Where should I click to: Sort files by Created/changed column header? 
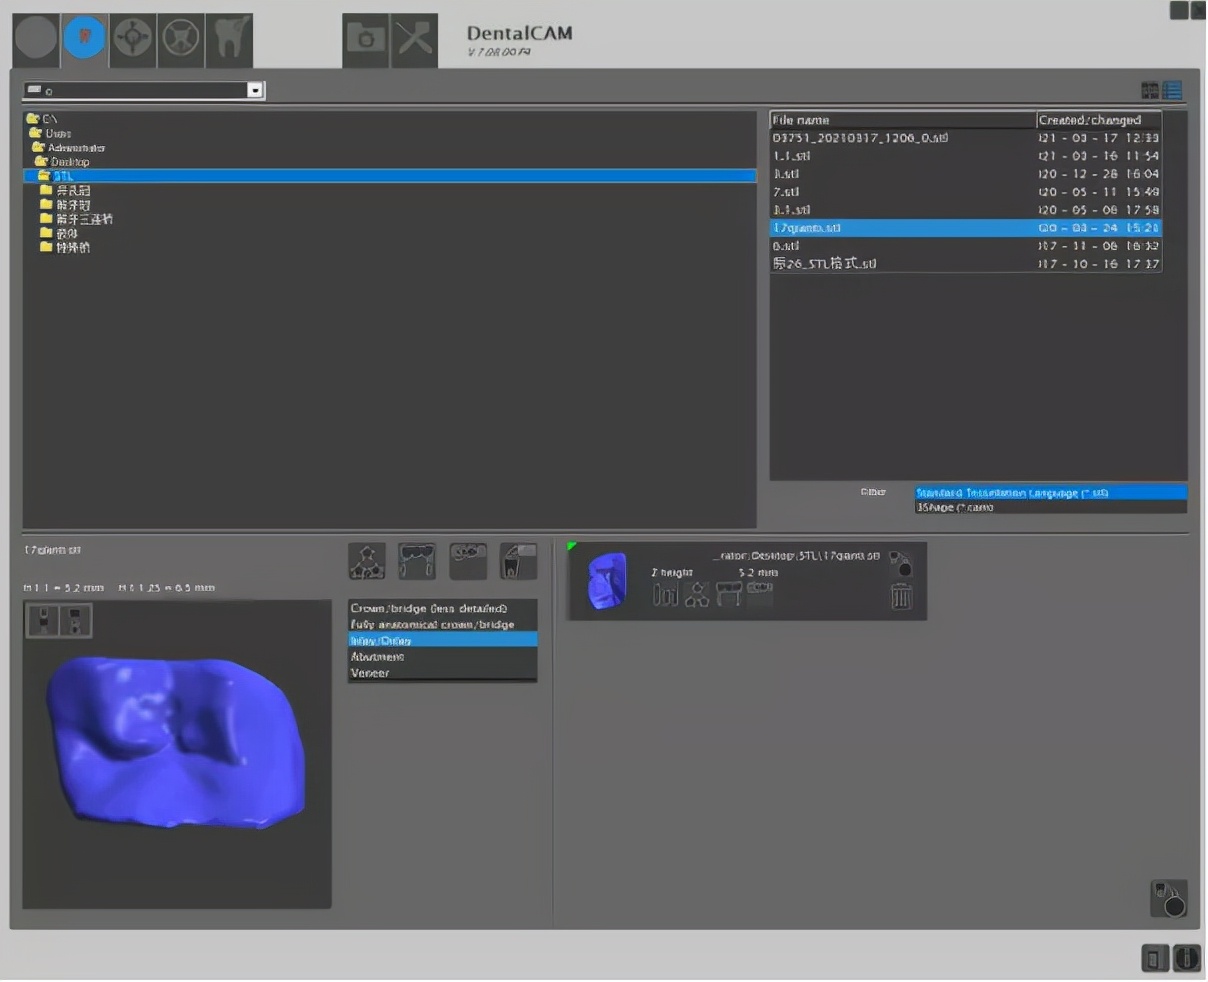1098,120
